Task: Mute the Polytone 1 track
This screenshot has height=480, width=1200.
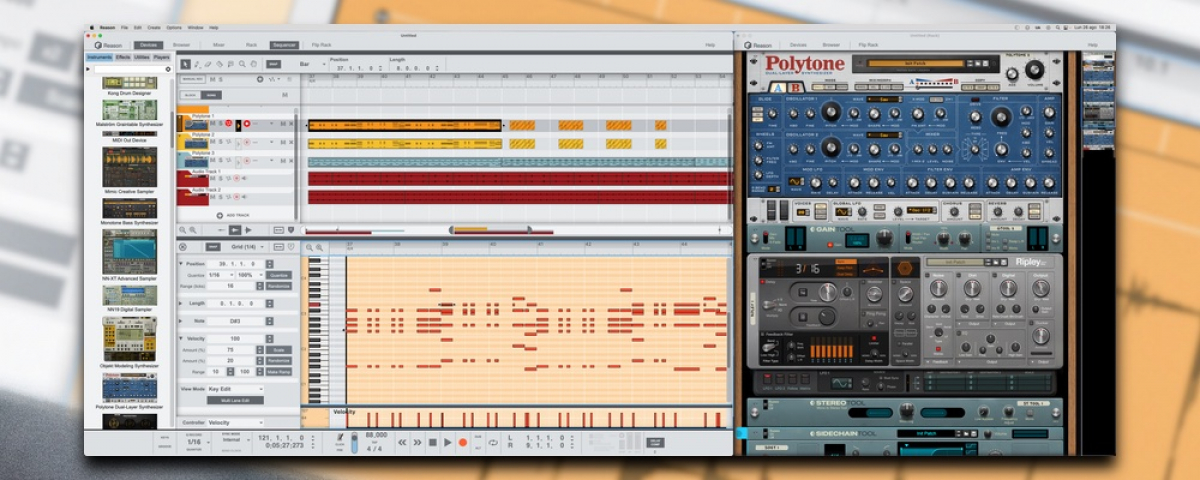Action: click(212, 123)
